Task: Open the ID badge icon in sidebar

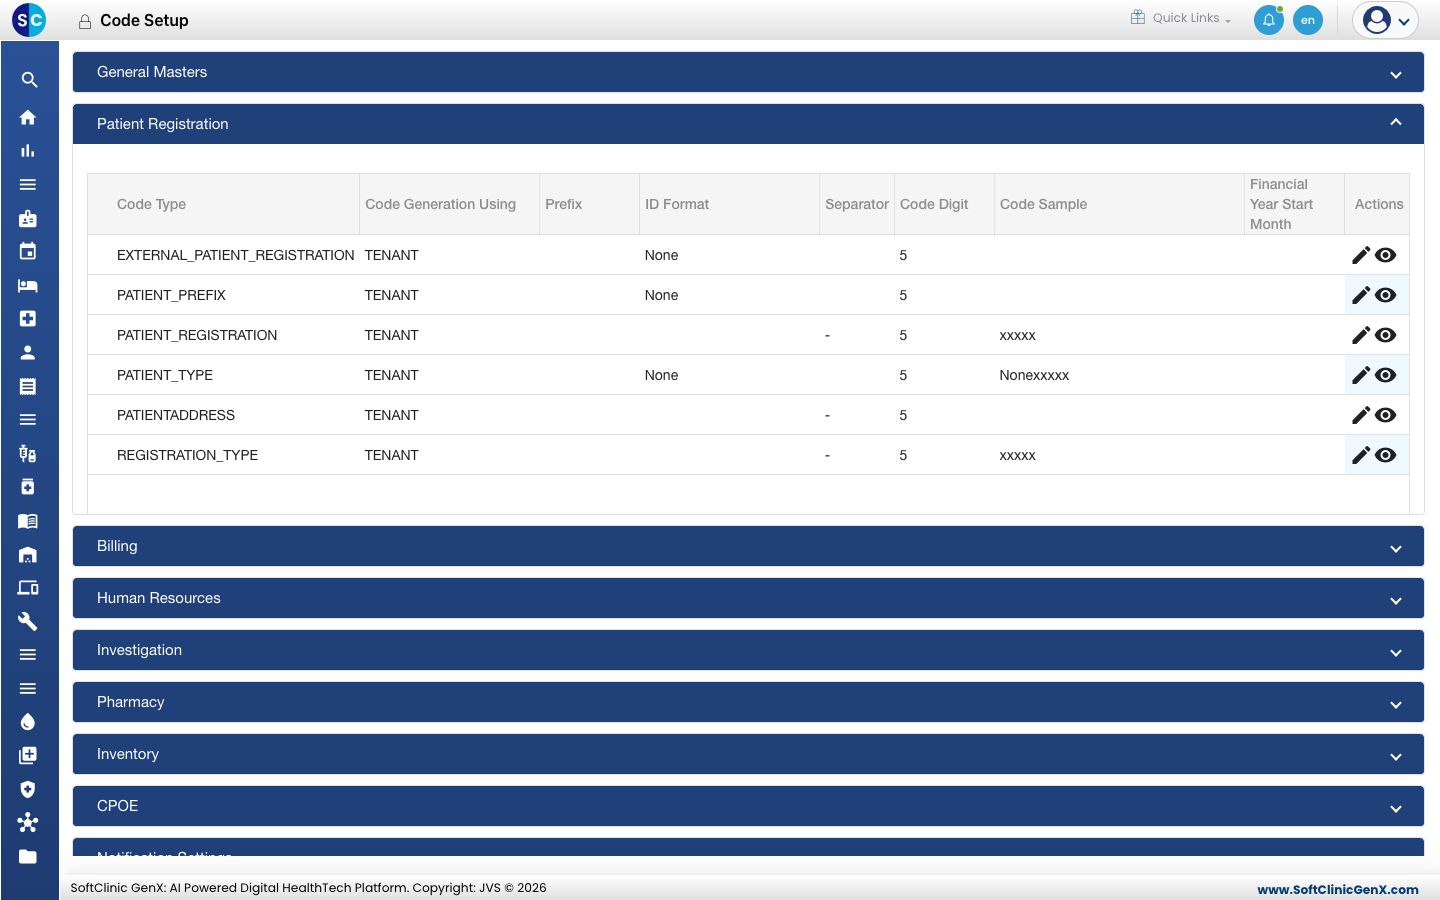Action: (28, 218)
